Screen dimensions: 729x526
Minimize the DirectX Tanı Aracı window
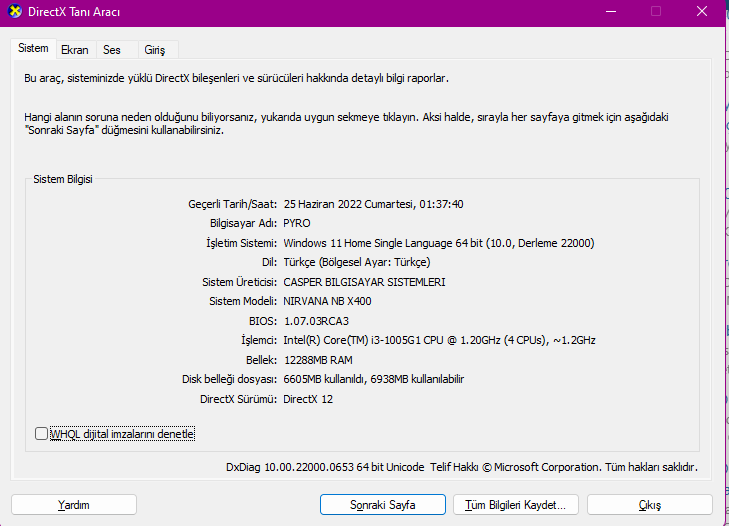(610, 11)
